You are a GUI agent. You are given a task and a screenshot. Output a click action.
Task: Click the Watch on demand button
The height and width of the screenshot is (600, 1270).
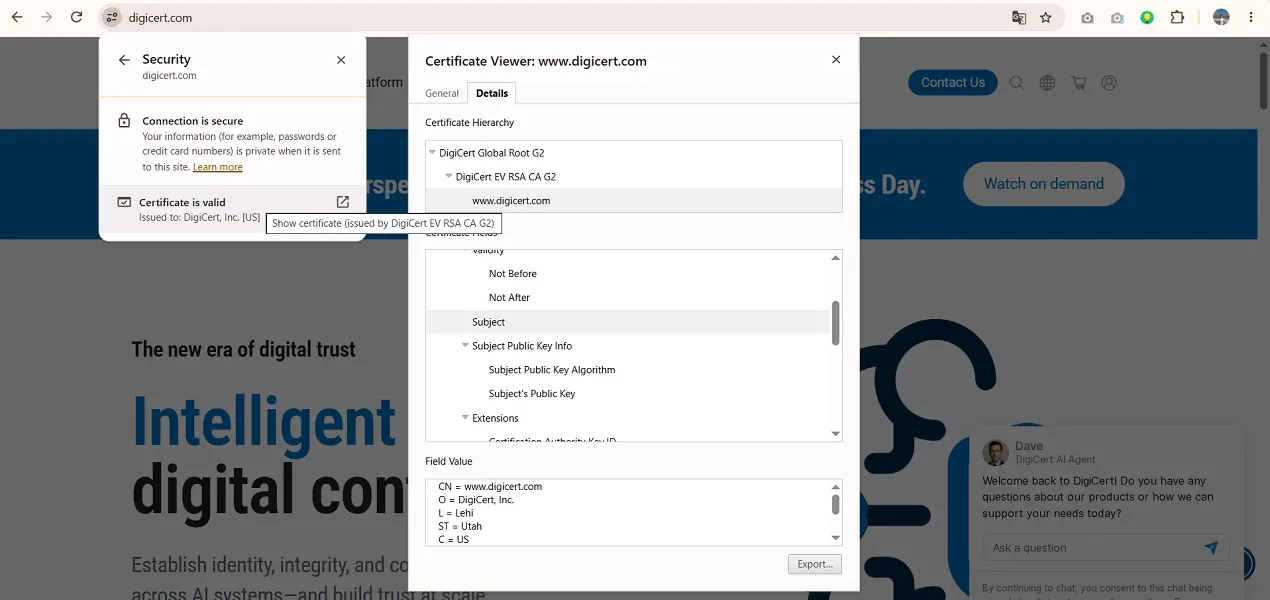pos(1044,184)
